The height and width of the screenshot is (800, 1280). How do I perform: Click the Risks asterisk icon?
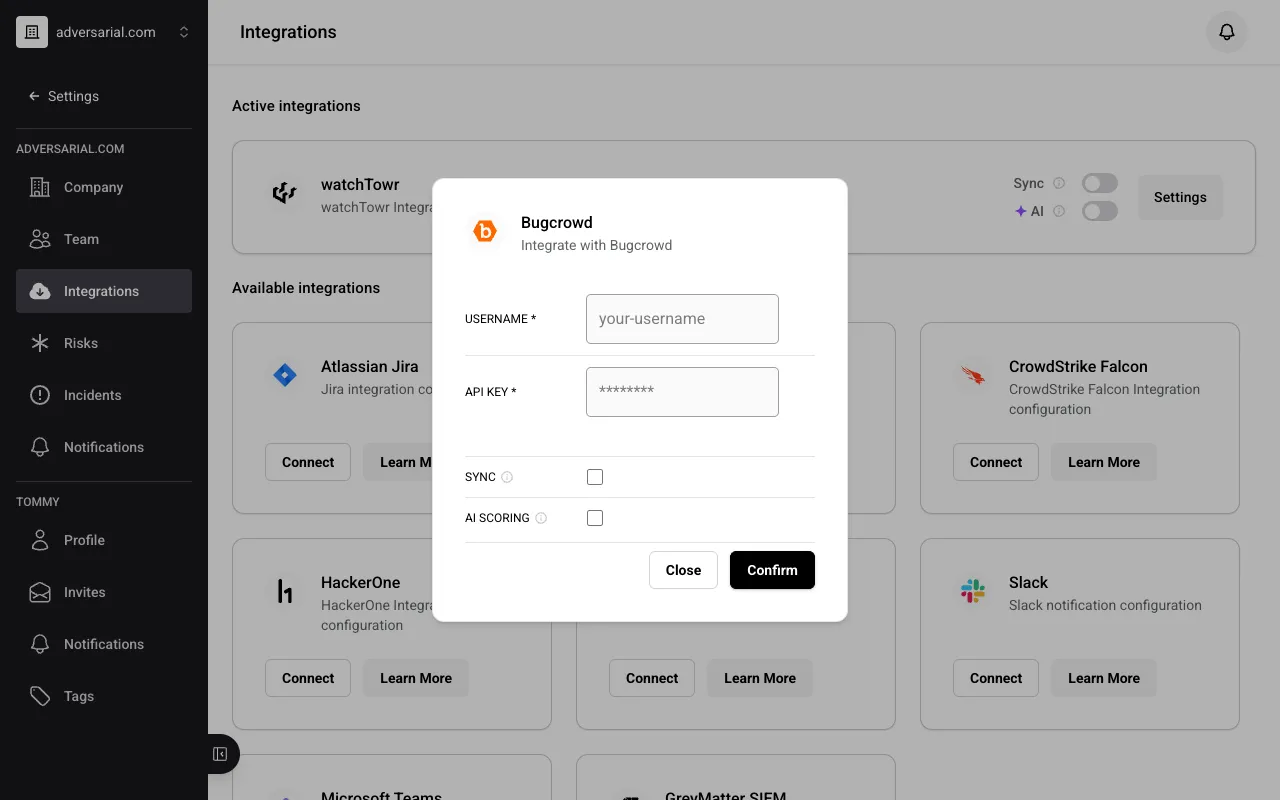(40, 343)
